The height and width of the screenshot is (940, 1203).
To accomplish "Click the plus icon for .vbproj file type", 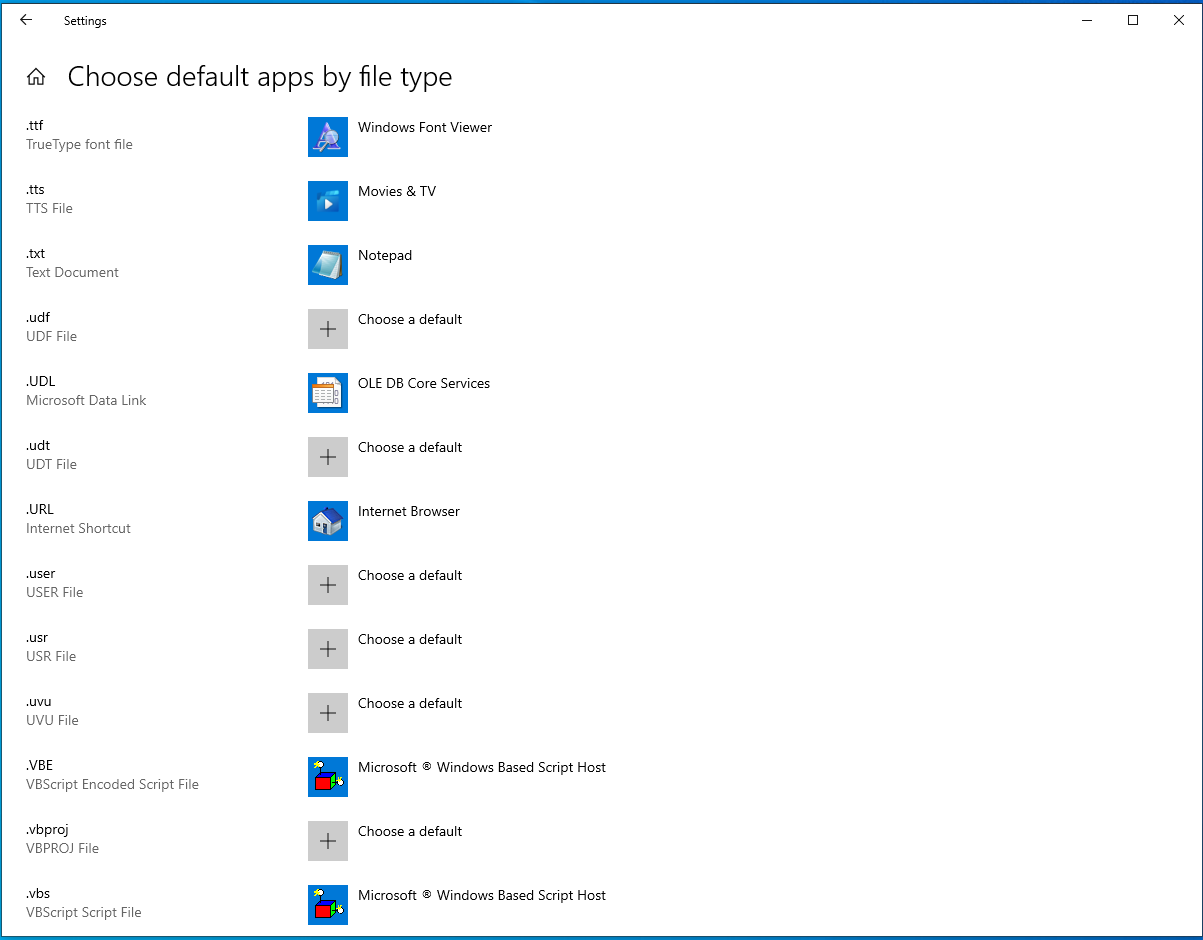I will [x=328, y=841].
